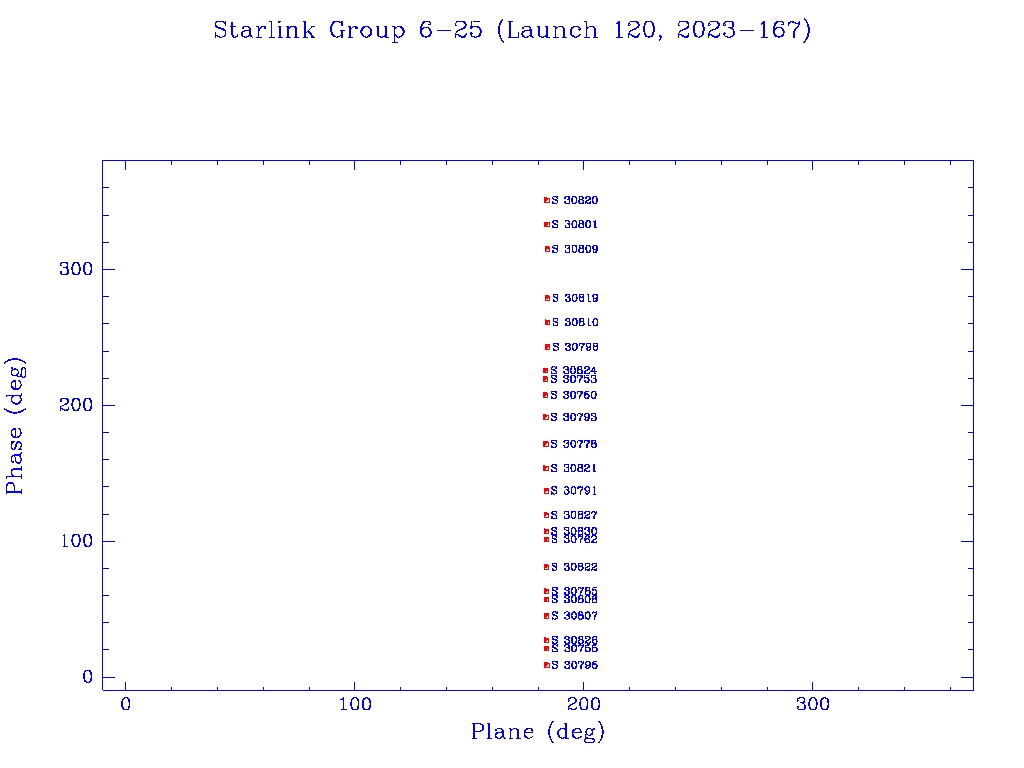Click the 200 tick label on Plane axis
Image resolution: width=1024 pixels, height=768 pixels.
[x=584, y=705]
